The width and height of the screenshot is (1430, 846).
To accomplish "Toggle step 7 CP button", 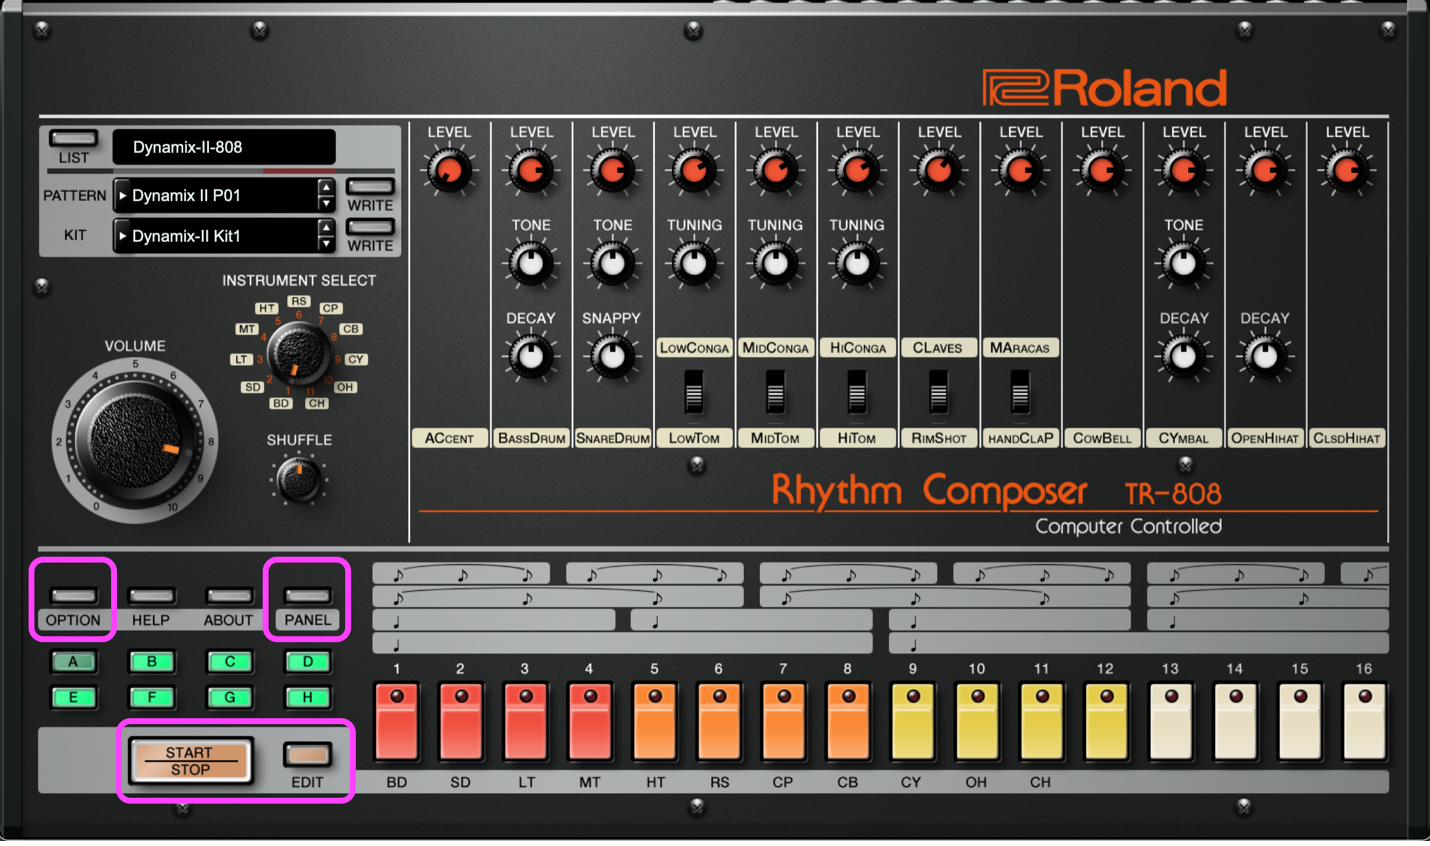I will (x=784, y=721).
